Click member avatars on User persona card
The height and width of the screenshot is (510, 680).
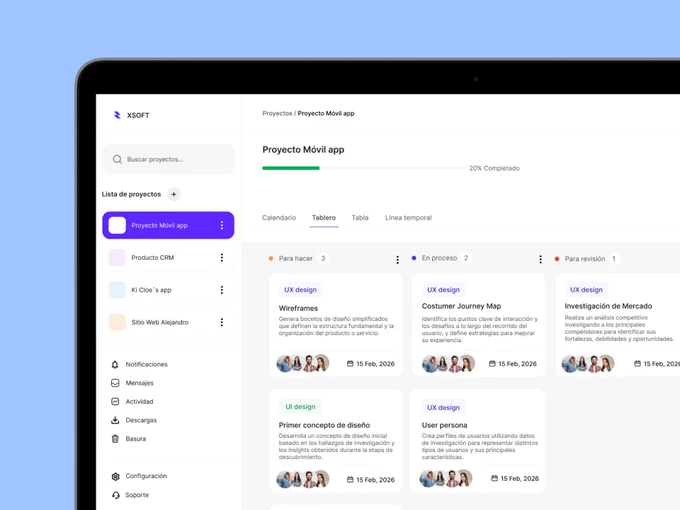pyautogui.click(x=446, y=478)
